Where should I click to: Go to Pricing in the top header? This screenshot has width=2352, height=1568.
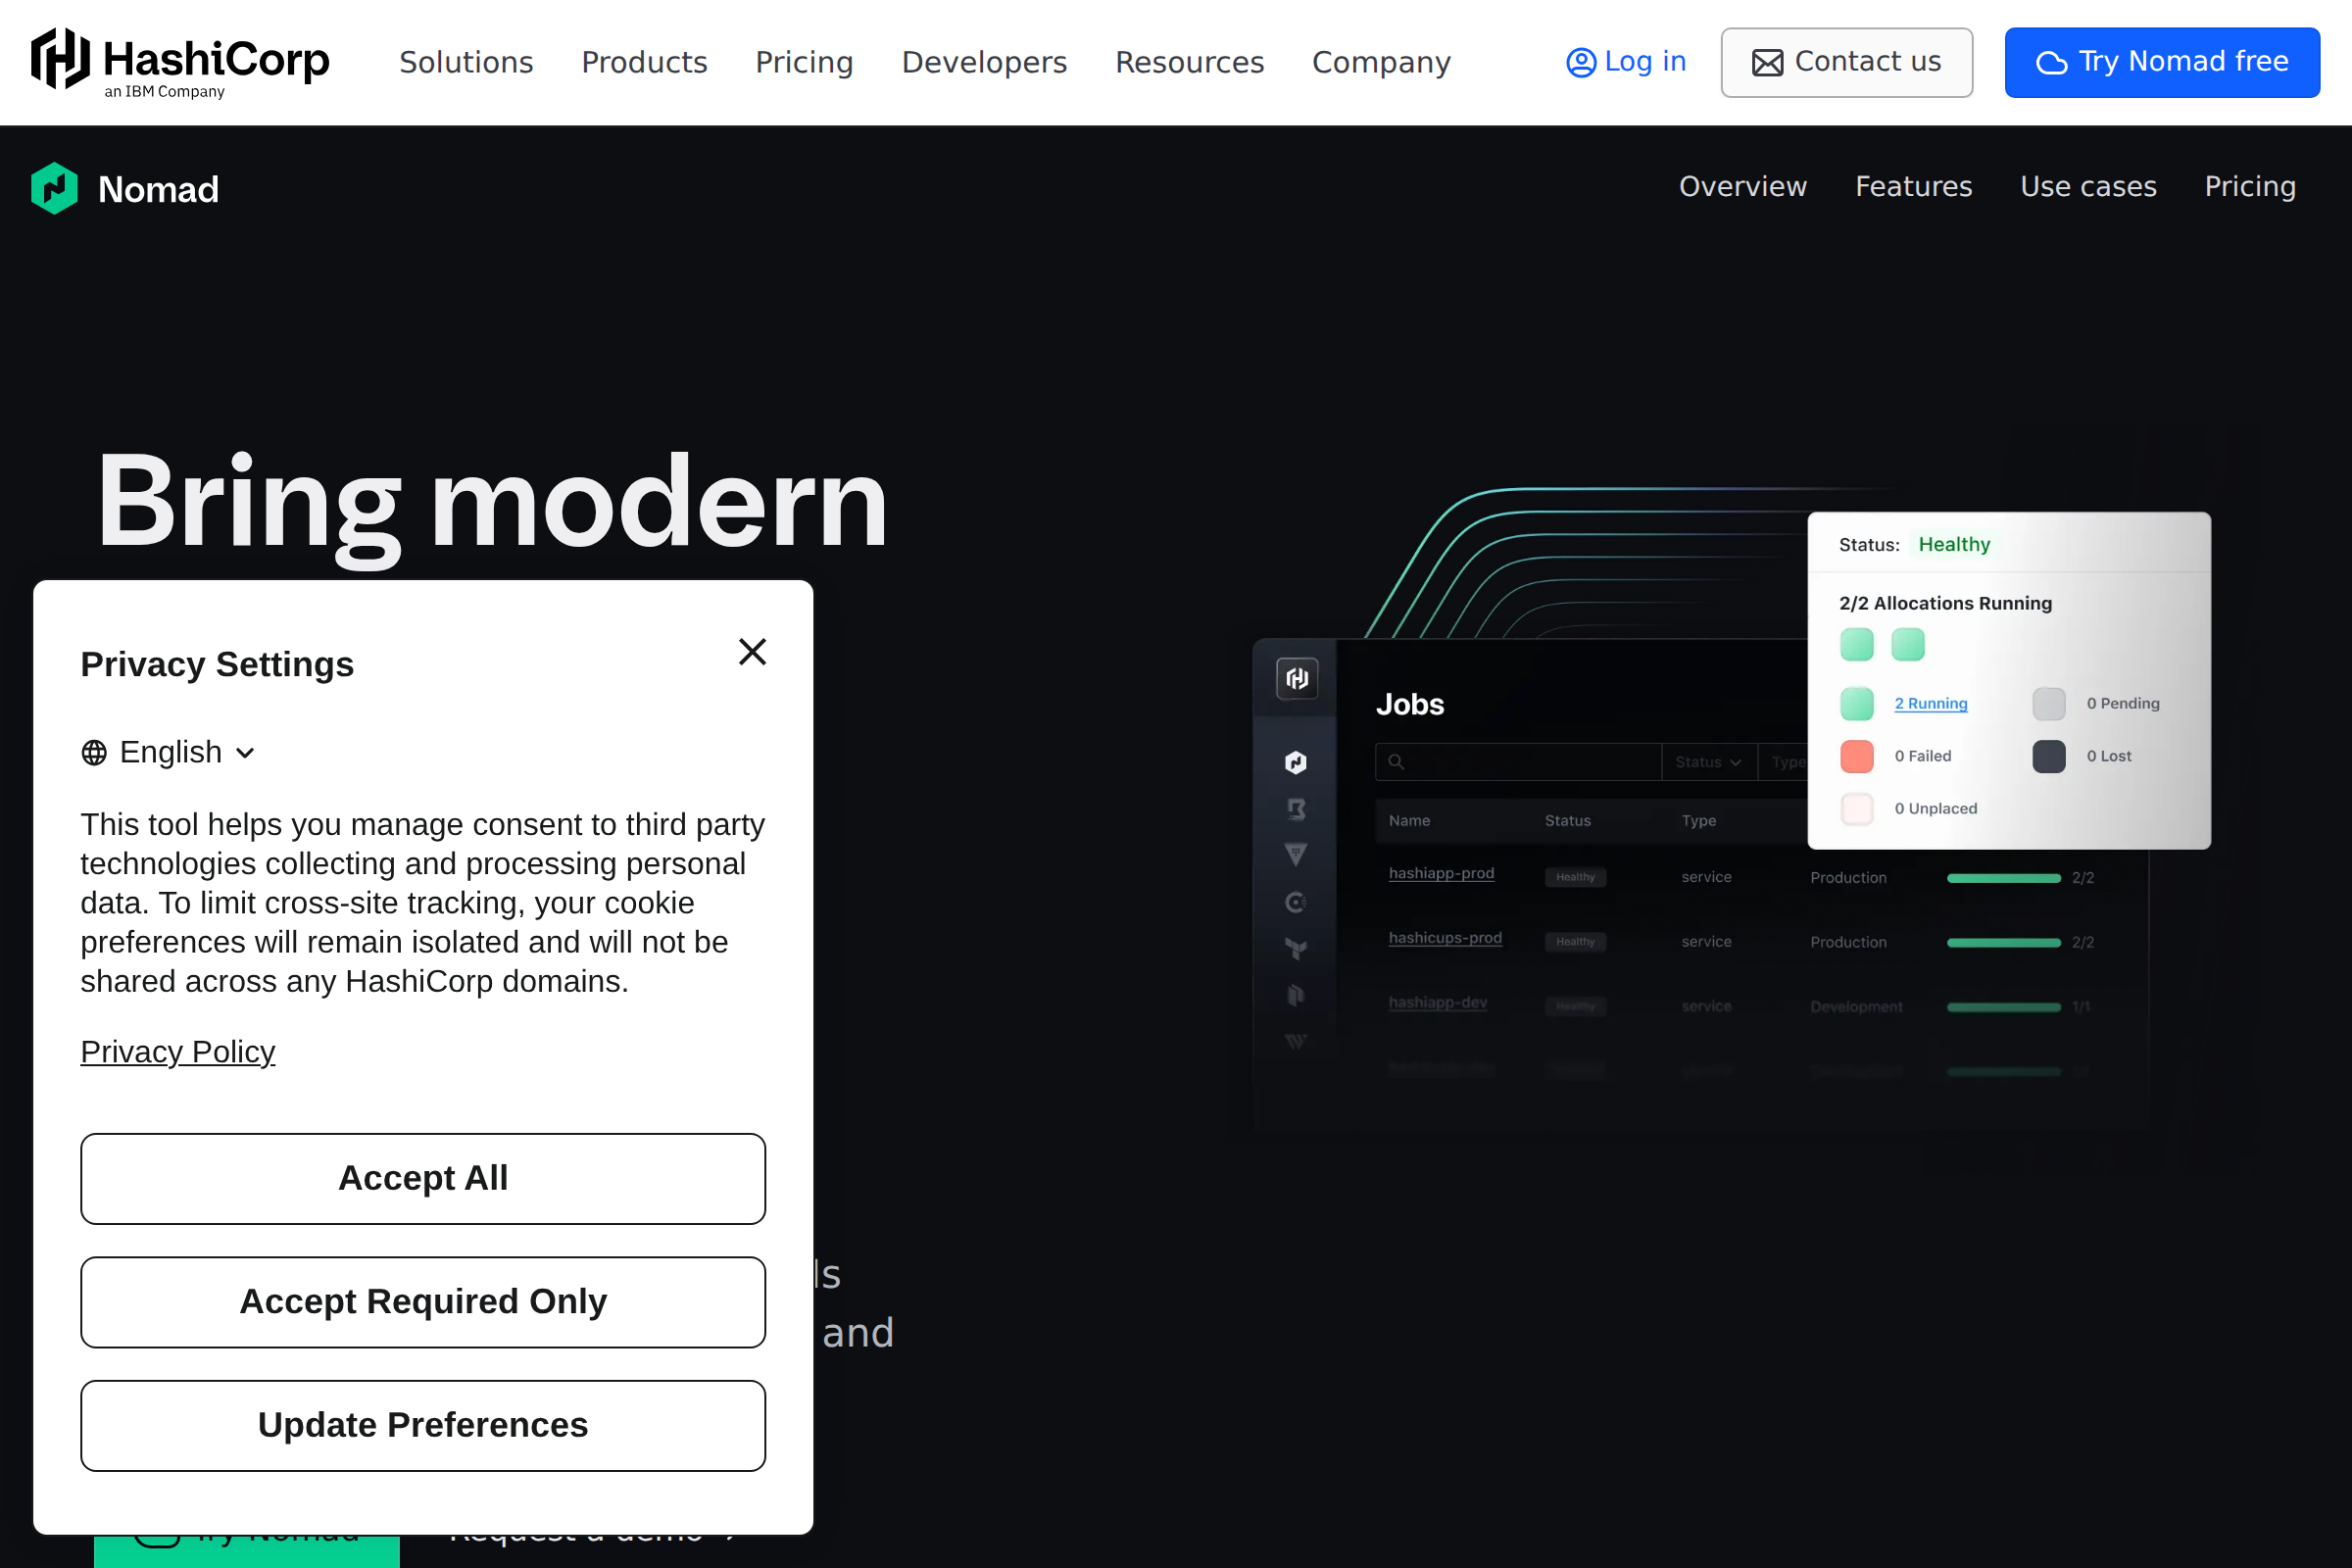click(804, 62)
